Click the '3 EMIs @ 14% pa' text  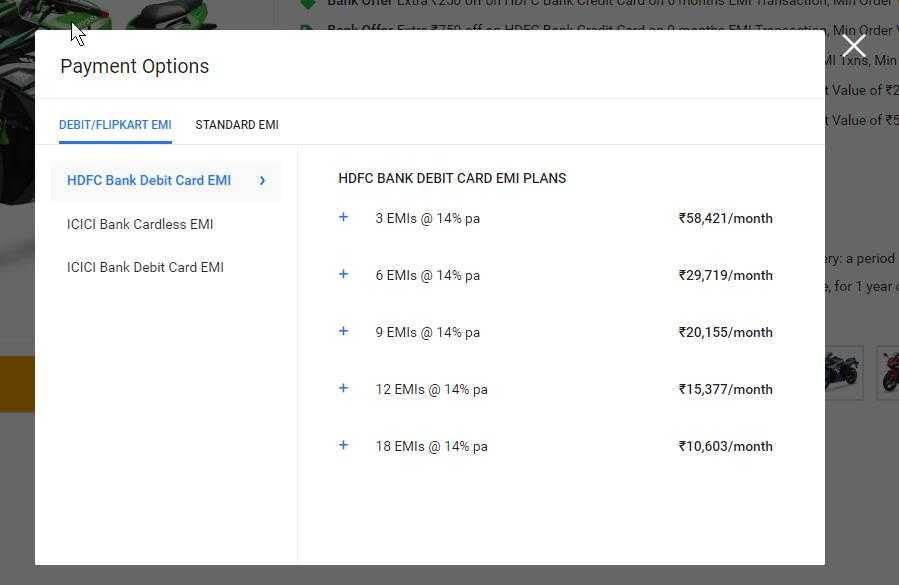click(428, 219)
